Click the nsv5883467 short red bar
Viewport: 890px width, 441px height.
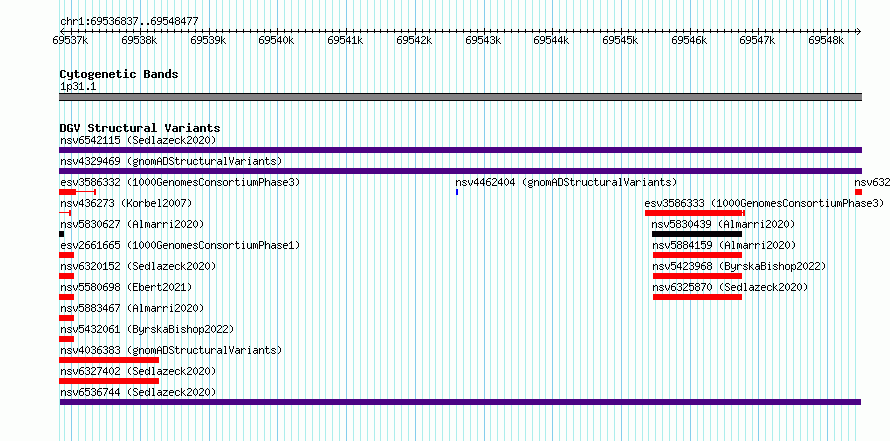coord(66,318)
